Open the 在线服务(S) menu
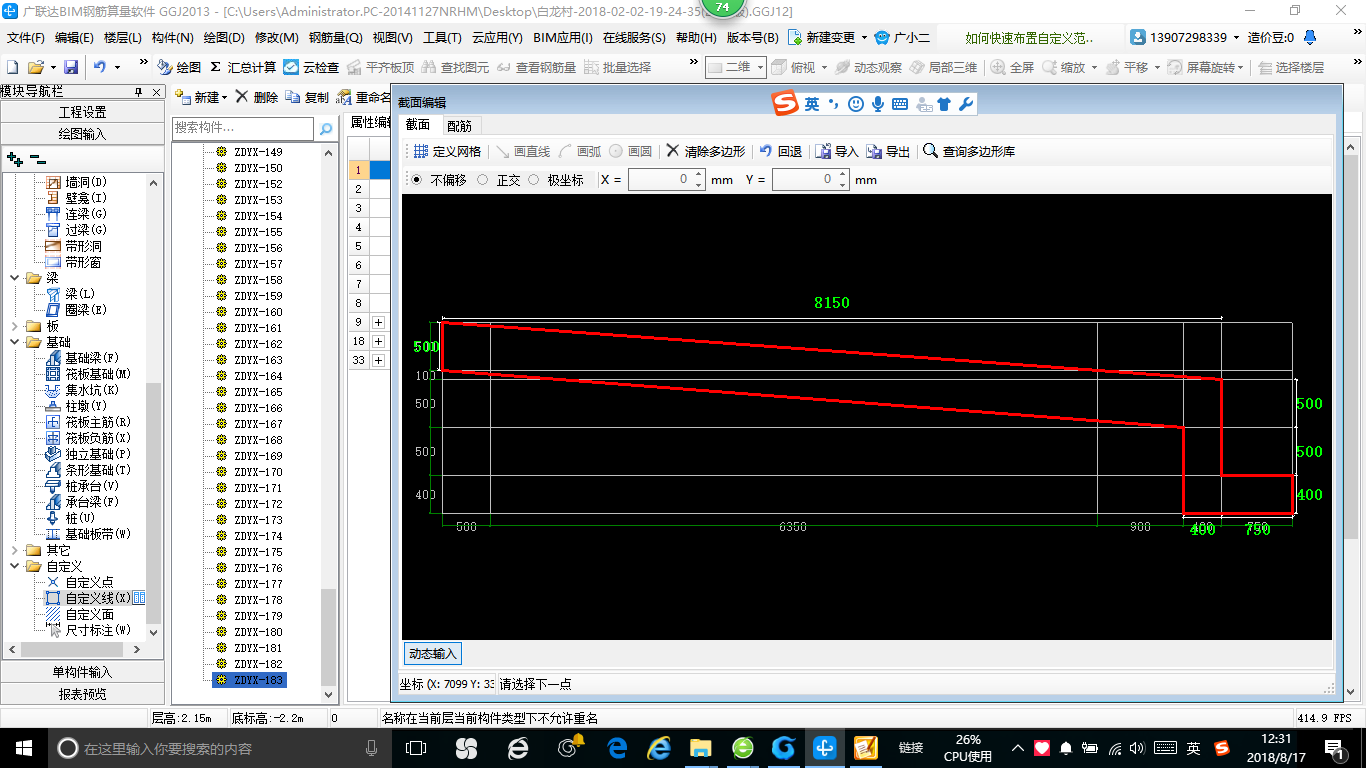This screenshot has width=1366, height=768. click(634, 38)
